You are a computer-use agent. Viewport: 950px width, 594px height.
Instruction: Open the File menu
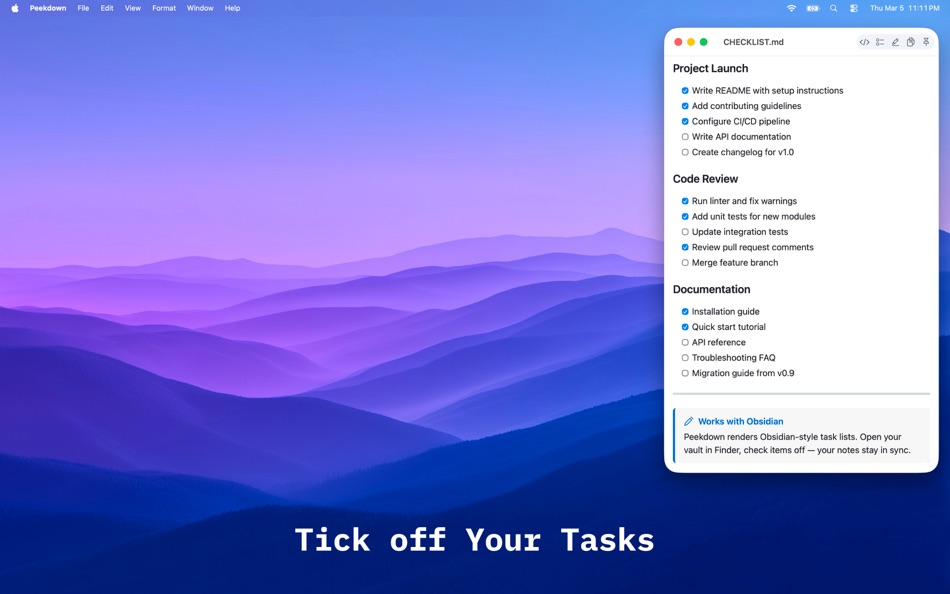[83, 8]
